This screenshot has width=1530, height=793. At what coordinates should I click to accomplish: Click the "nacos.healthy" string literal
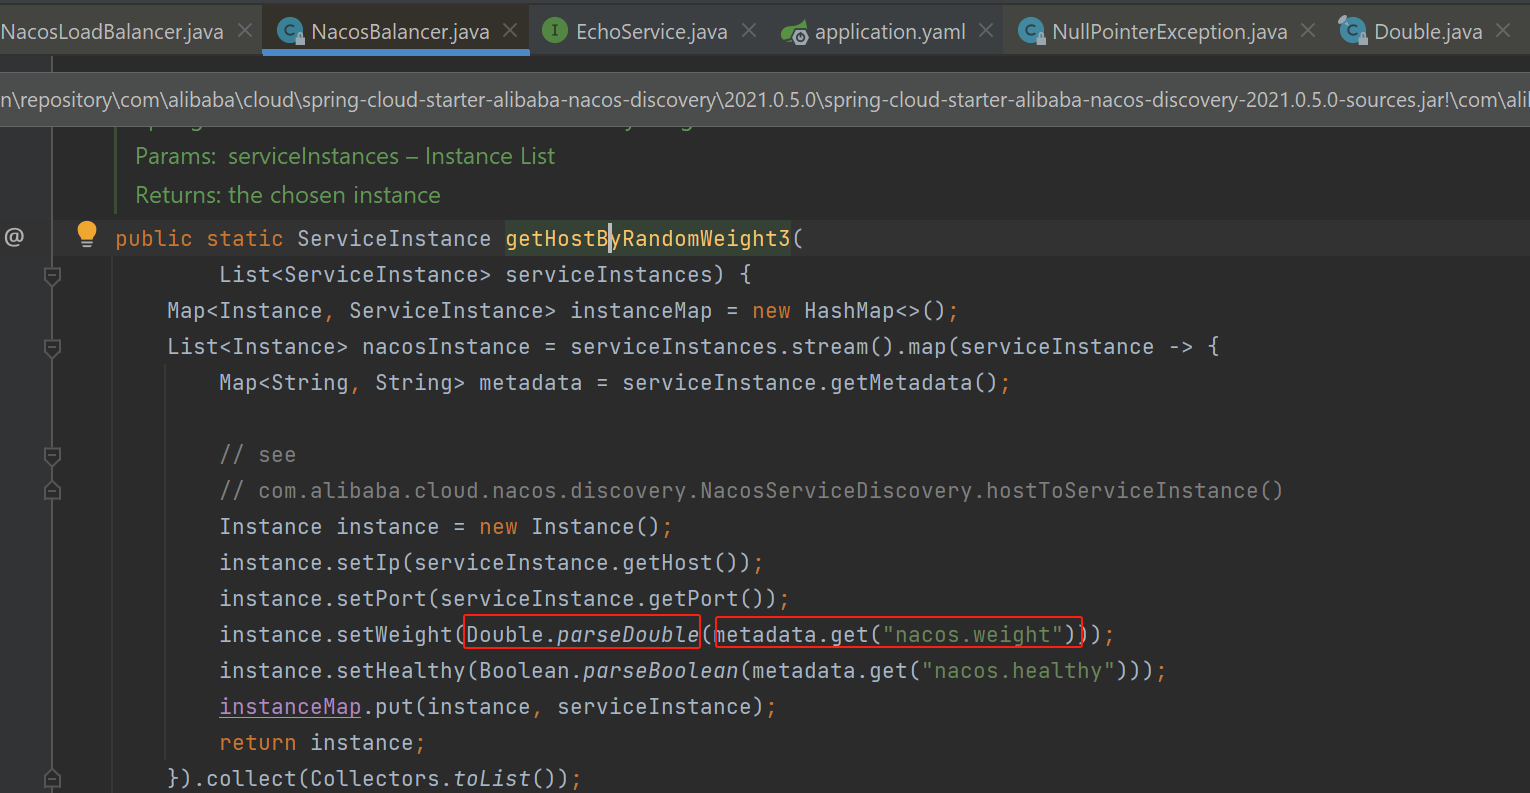click(x=1018, y=670)
